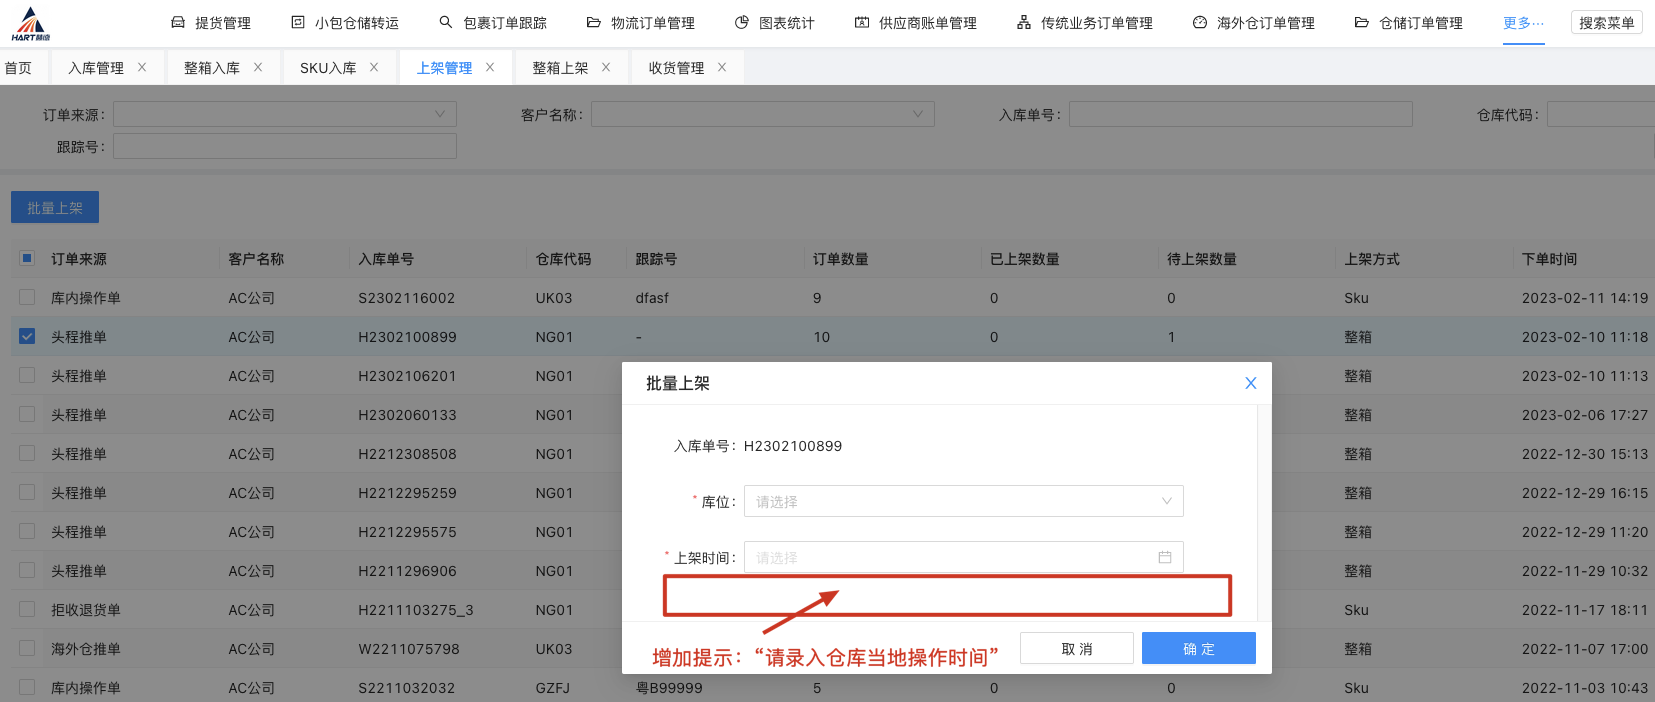Close the 入库管理 tab using its X

[142, 67]
